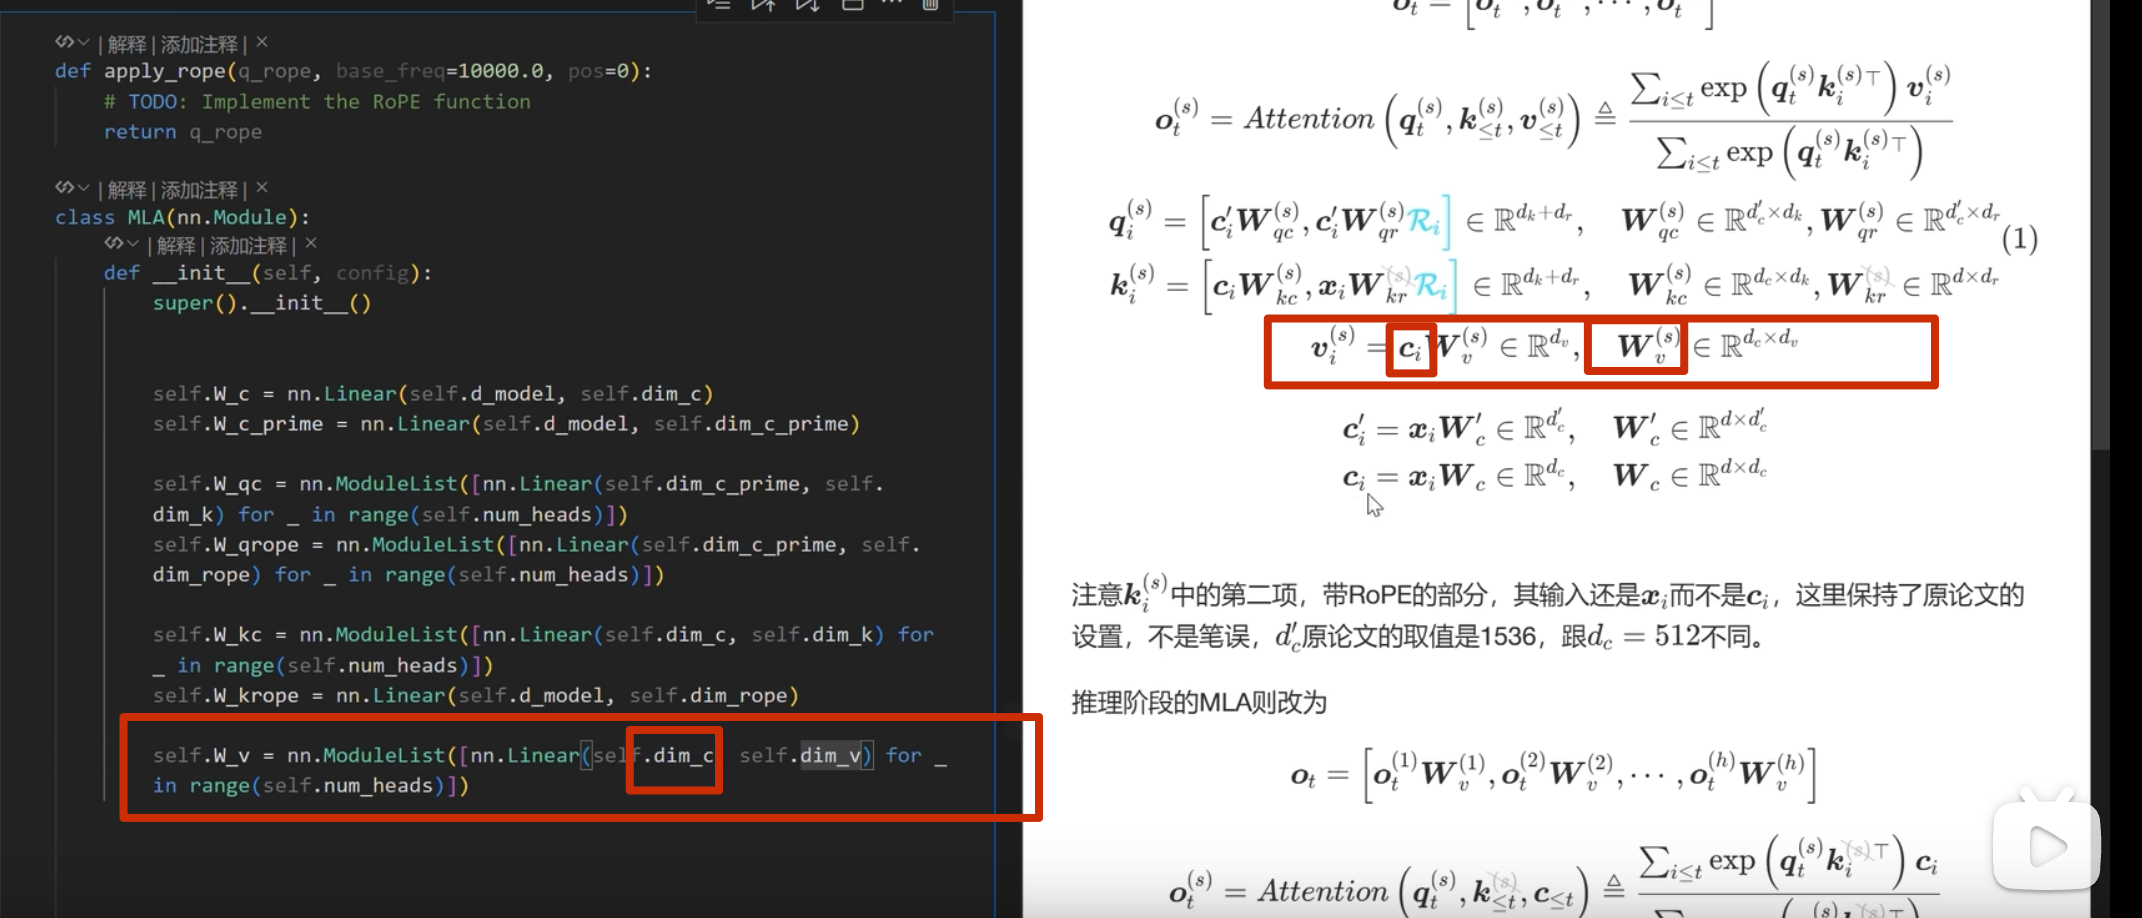
Task: Click 添加注释 above the __init__ method
Action: (248, 246)
